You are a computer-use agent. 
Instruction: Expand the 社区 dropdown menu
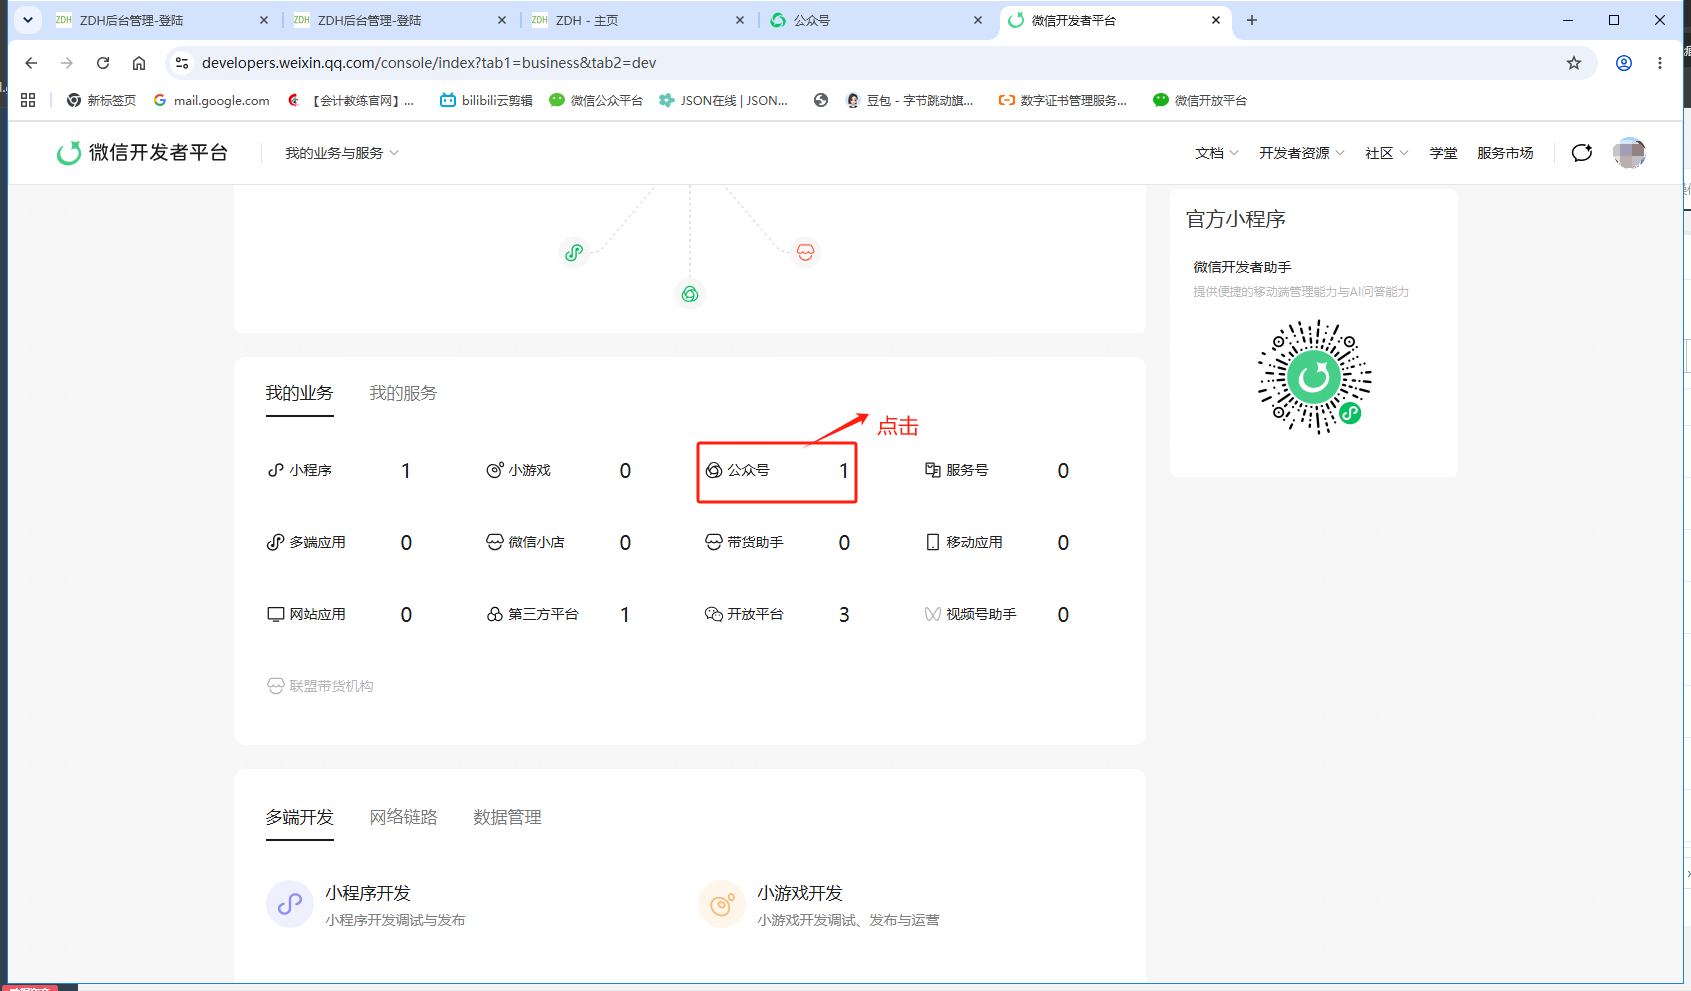(1387, 153)
